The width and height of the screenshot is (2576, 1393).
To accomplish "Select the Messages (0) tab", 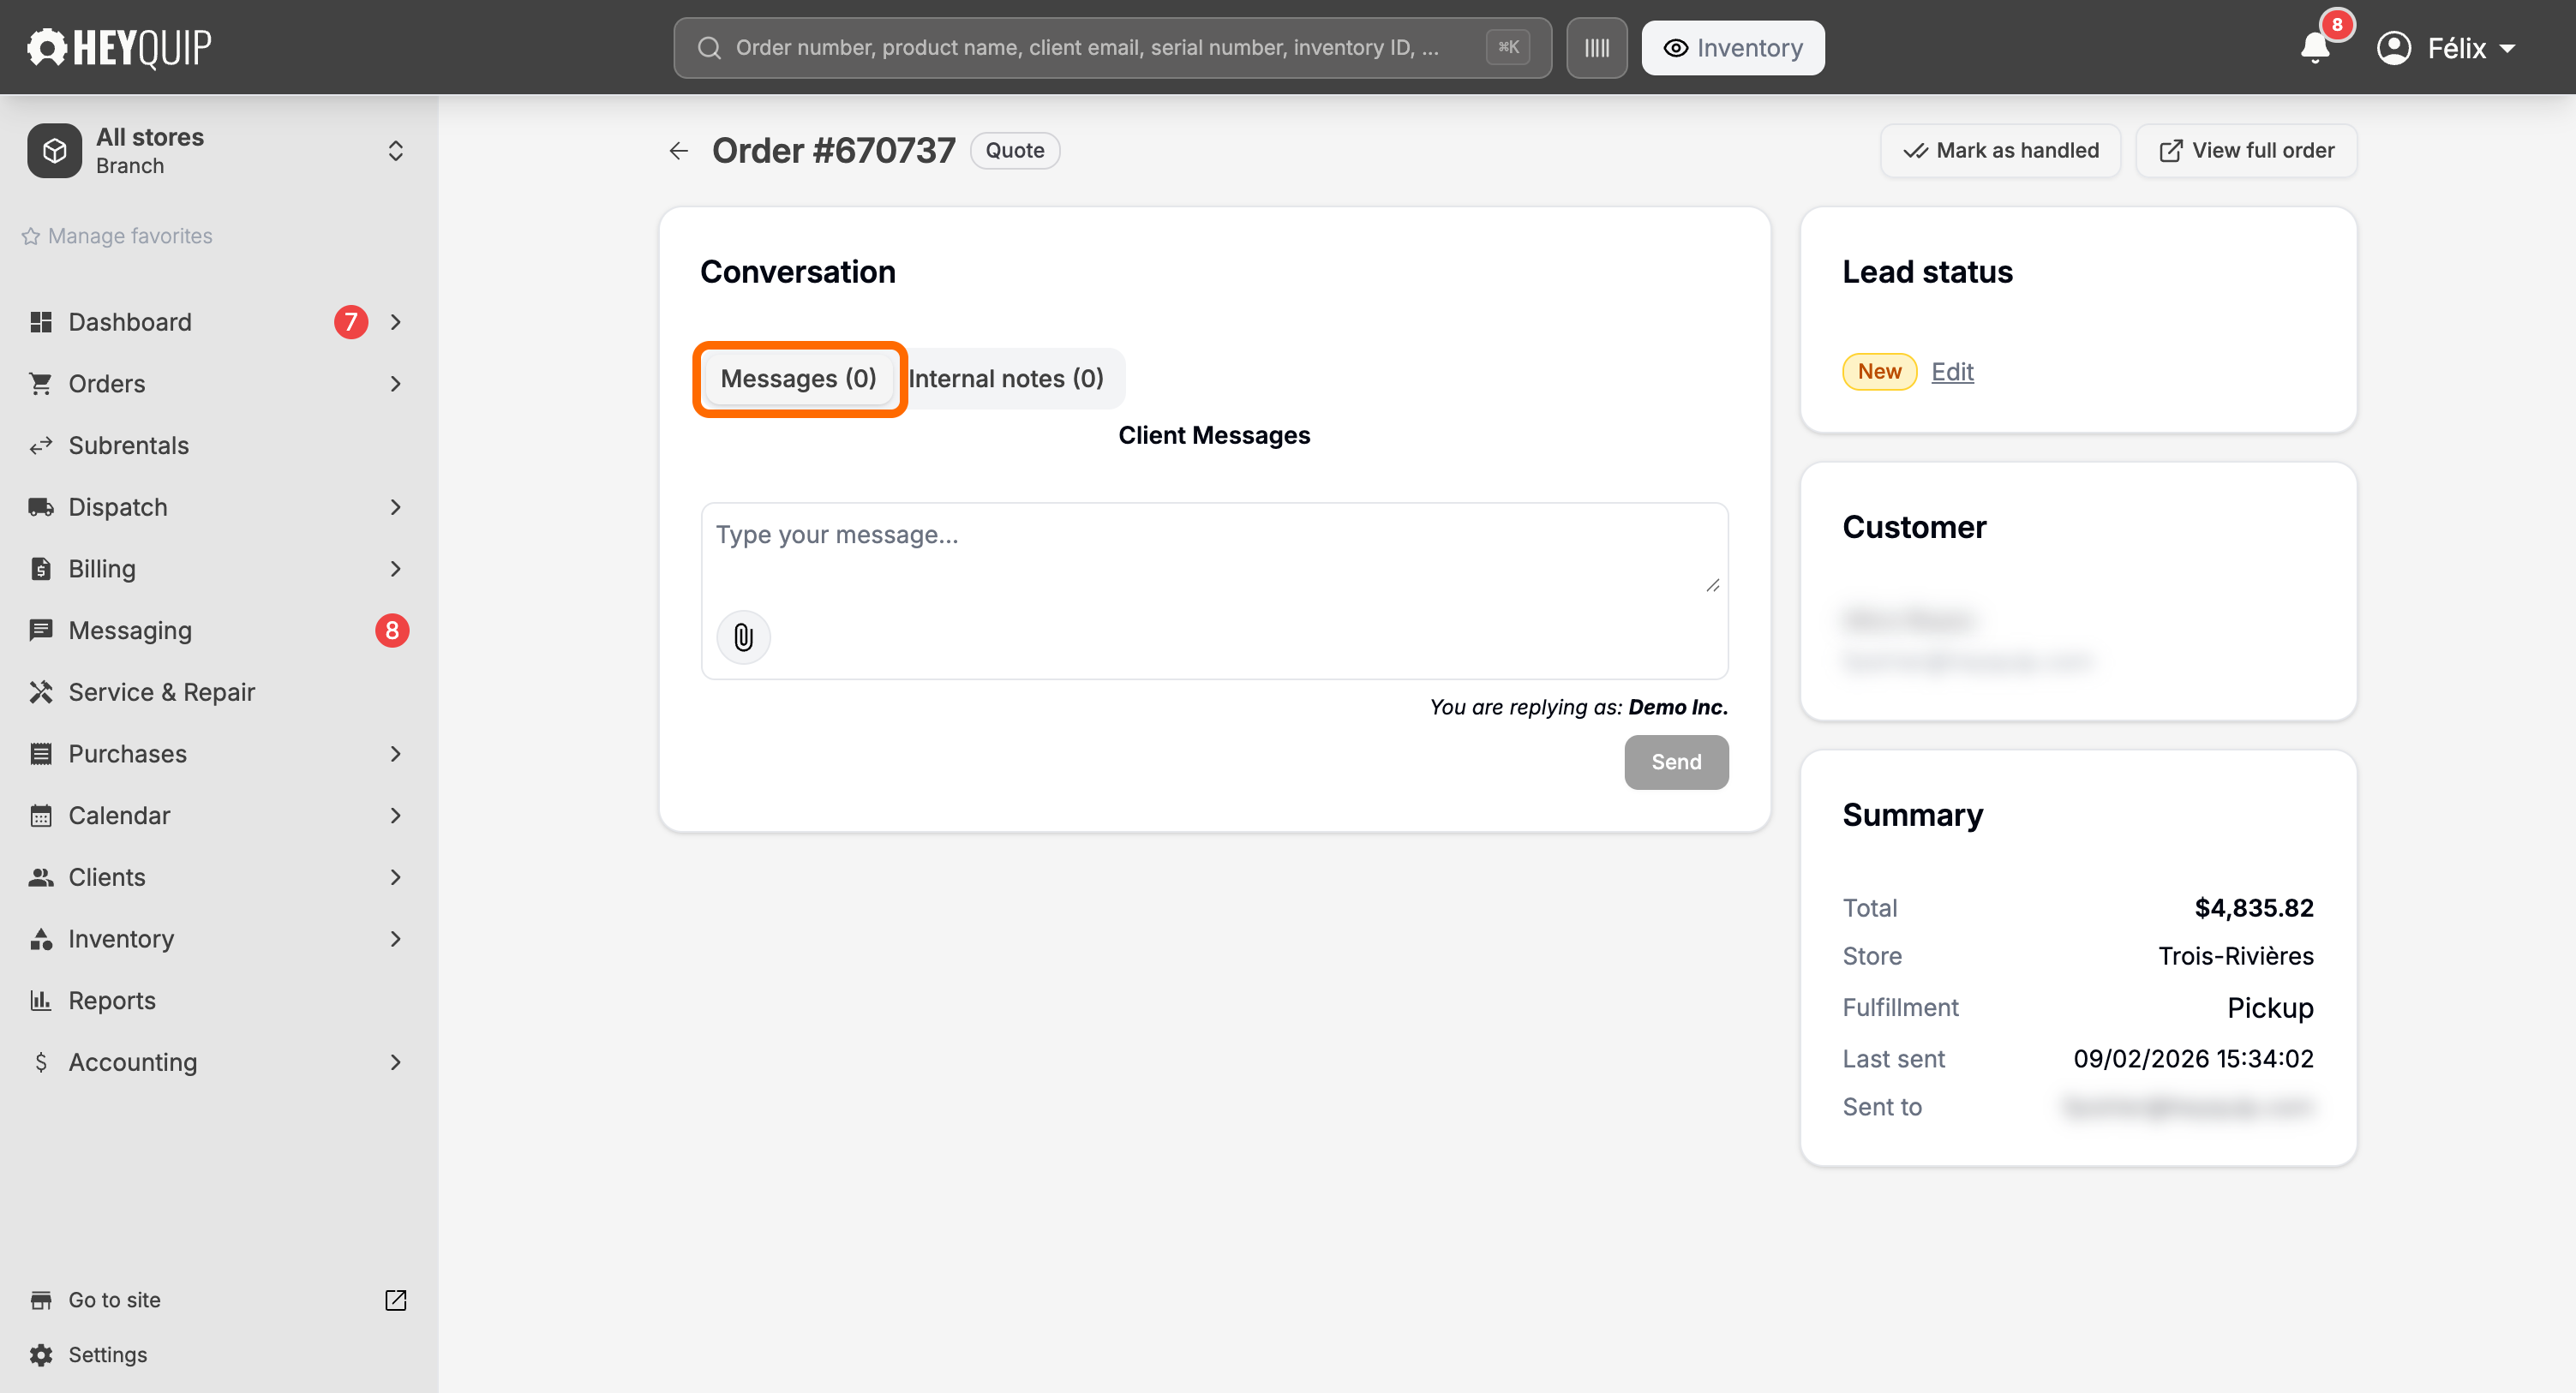I will coord(798,379).
